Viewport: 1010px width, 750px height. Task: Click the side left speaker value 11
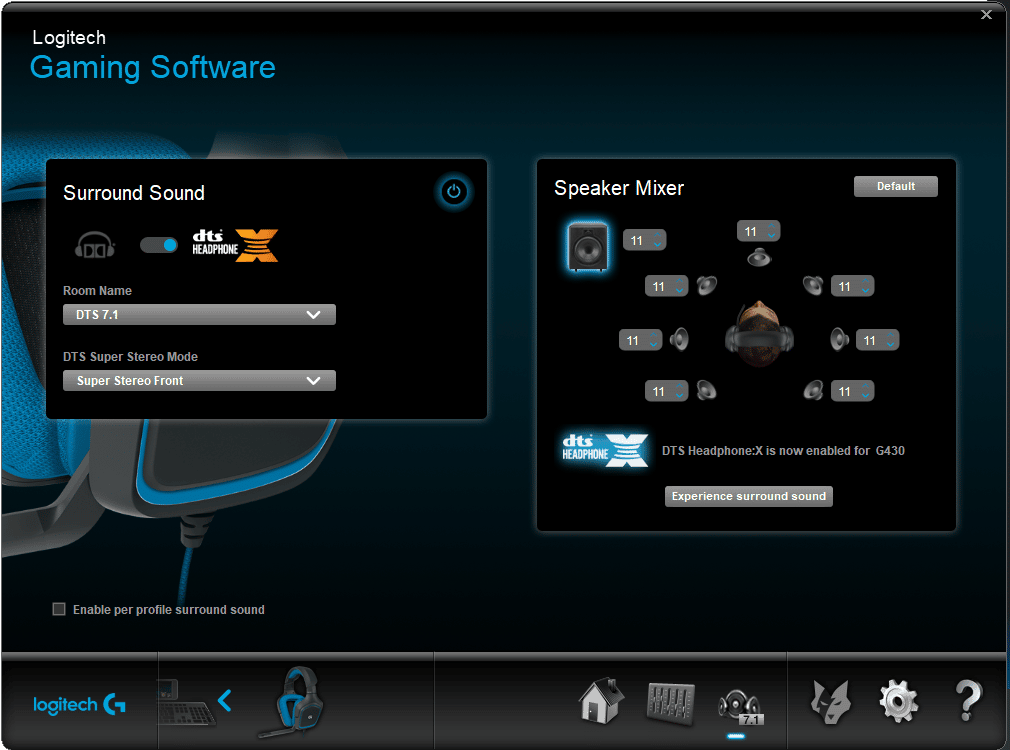coord(633,340)
